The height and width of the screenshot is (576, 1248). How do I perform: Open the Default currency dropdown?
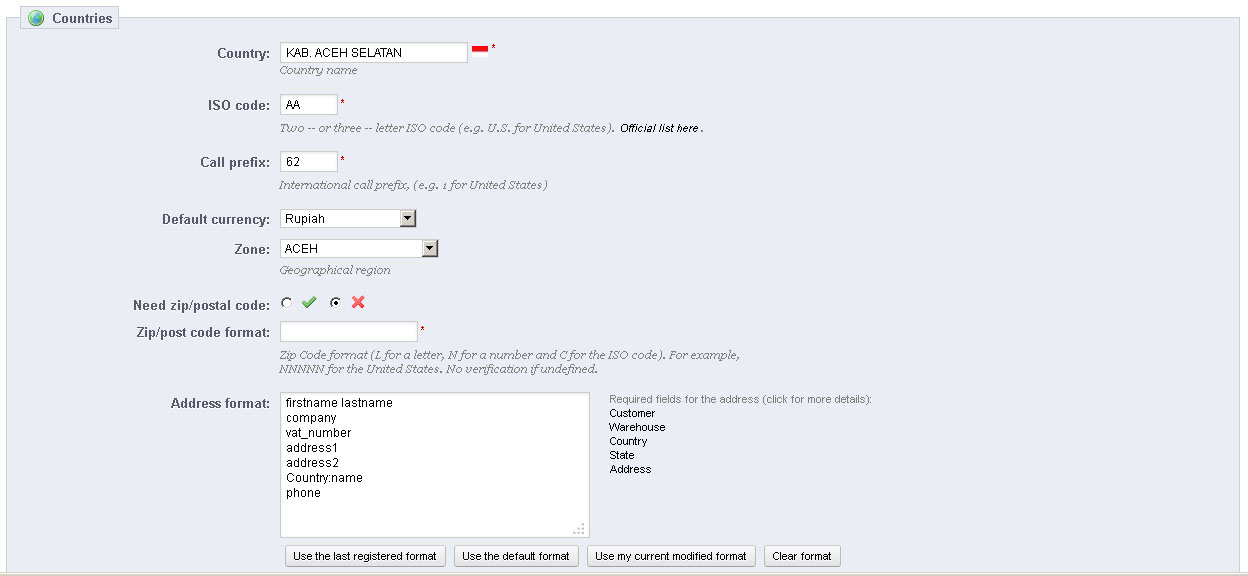(x=348, y=218)
